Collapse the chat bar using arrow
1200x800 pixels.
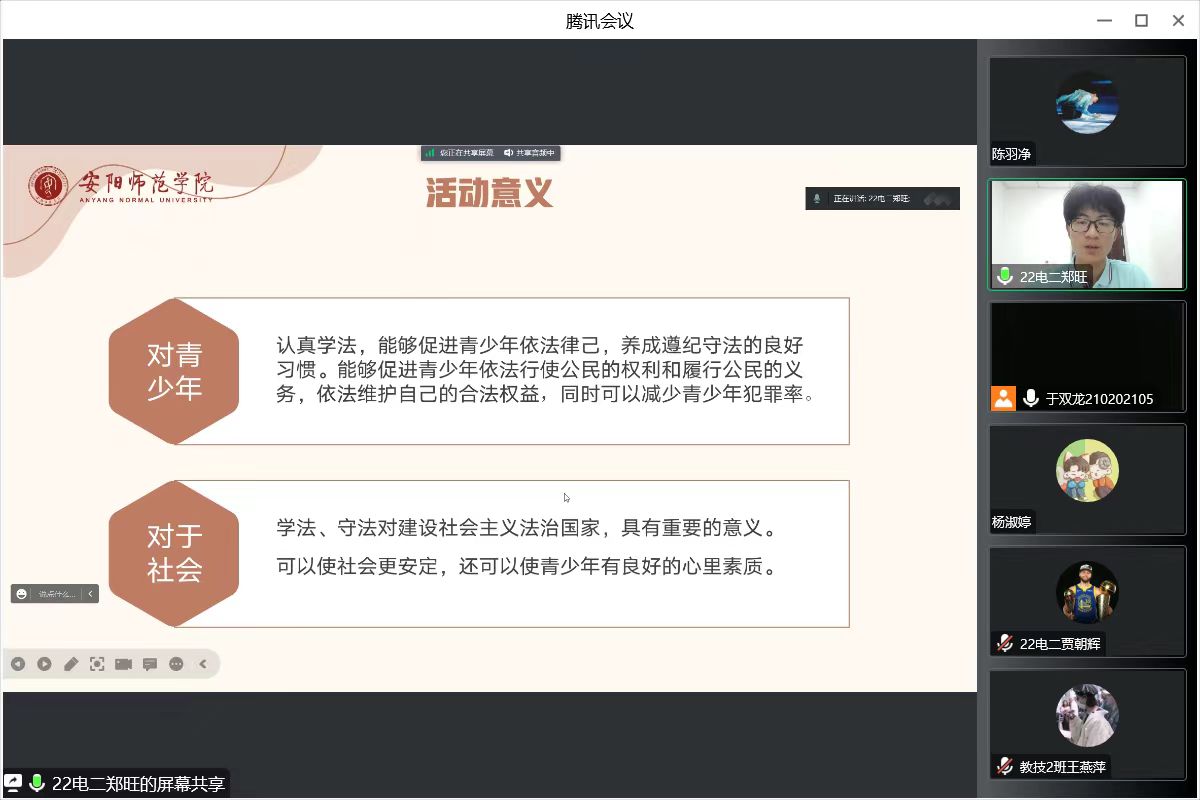[x=90, y=594]
